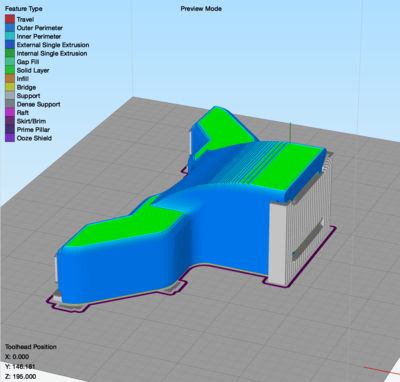Click the 'Toolhead Position' heading
Viewport: 400px width, 382px height.
[31, 347]
